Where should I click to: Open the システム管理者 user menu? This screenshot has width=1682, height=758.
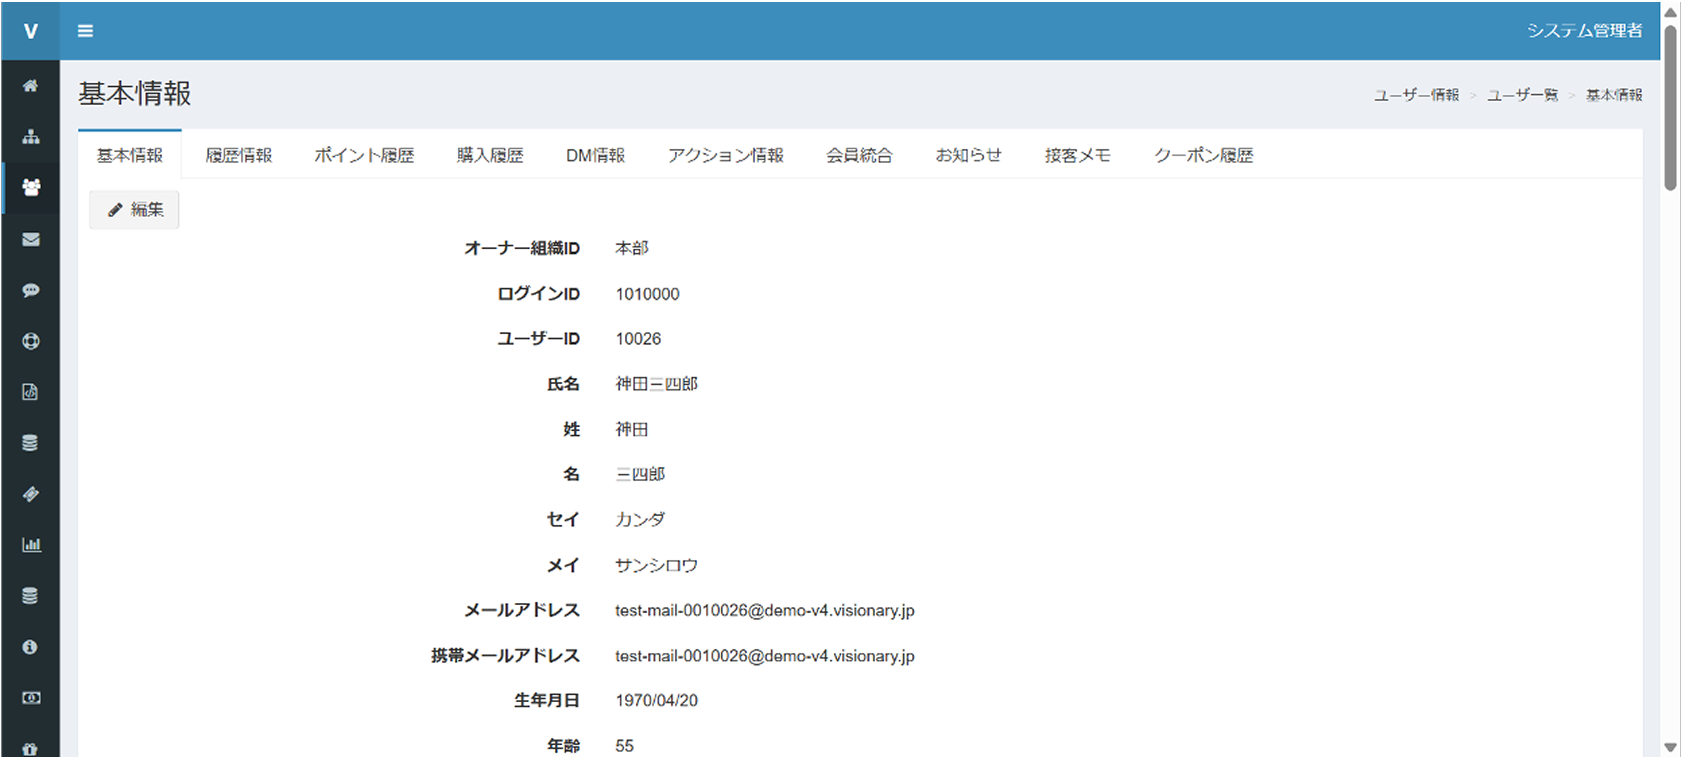pos(1584,31)
